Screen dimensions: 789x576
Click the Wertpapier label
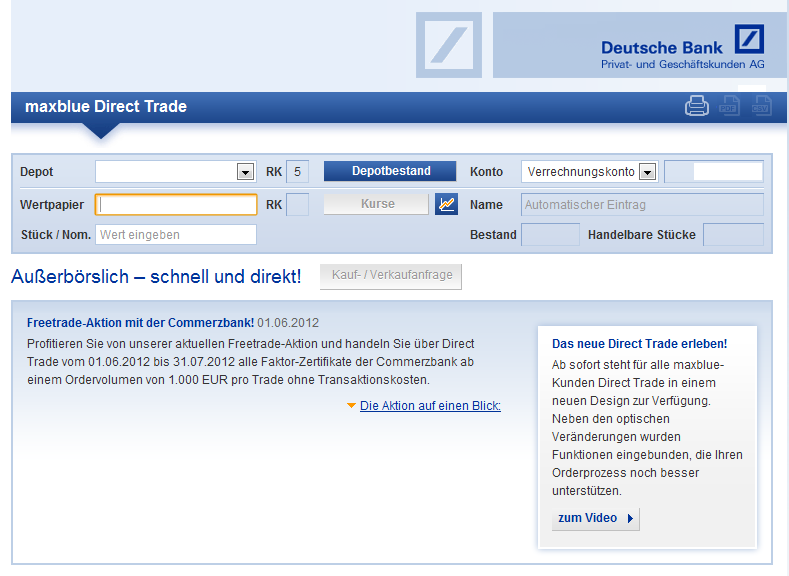point(52,205)
